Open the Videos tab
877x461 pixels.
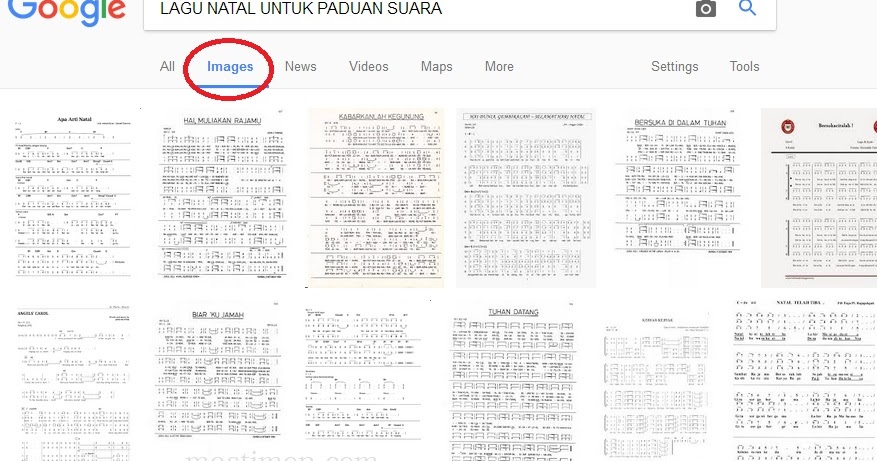(369, 67)
